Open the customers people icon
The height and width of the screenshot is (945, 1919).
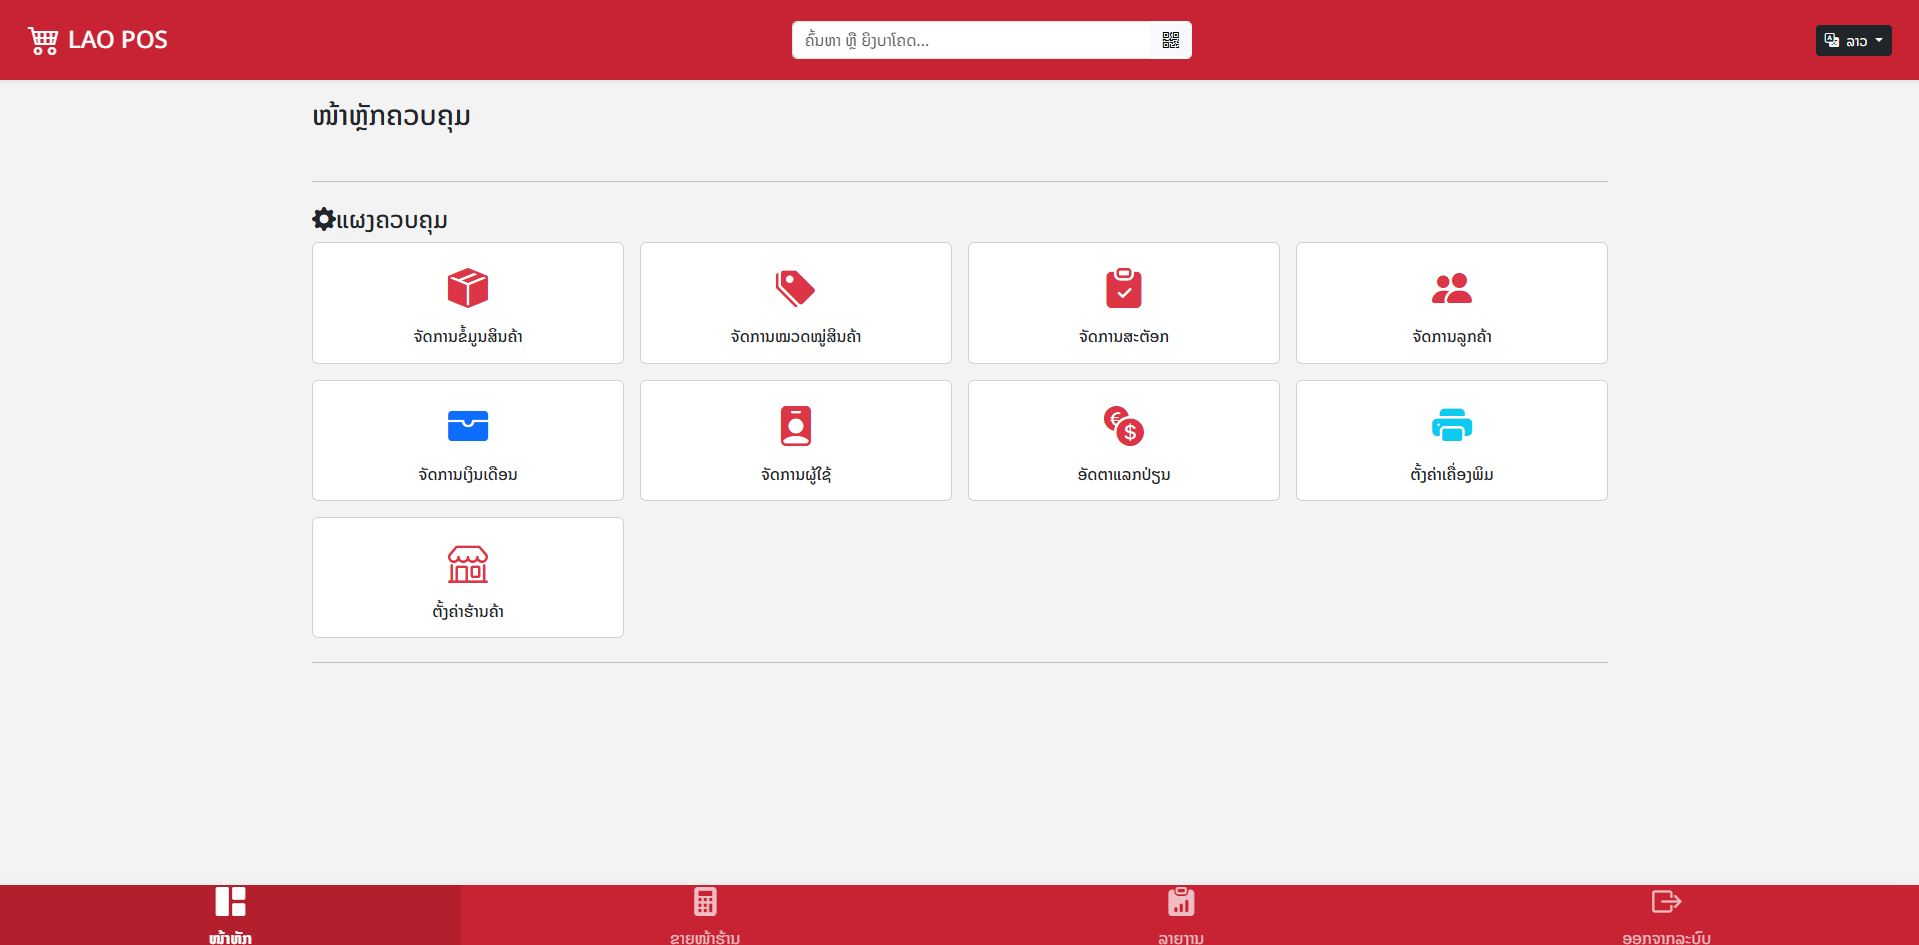(x=1451, y=288)
